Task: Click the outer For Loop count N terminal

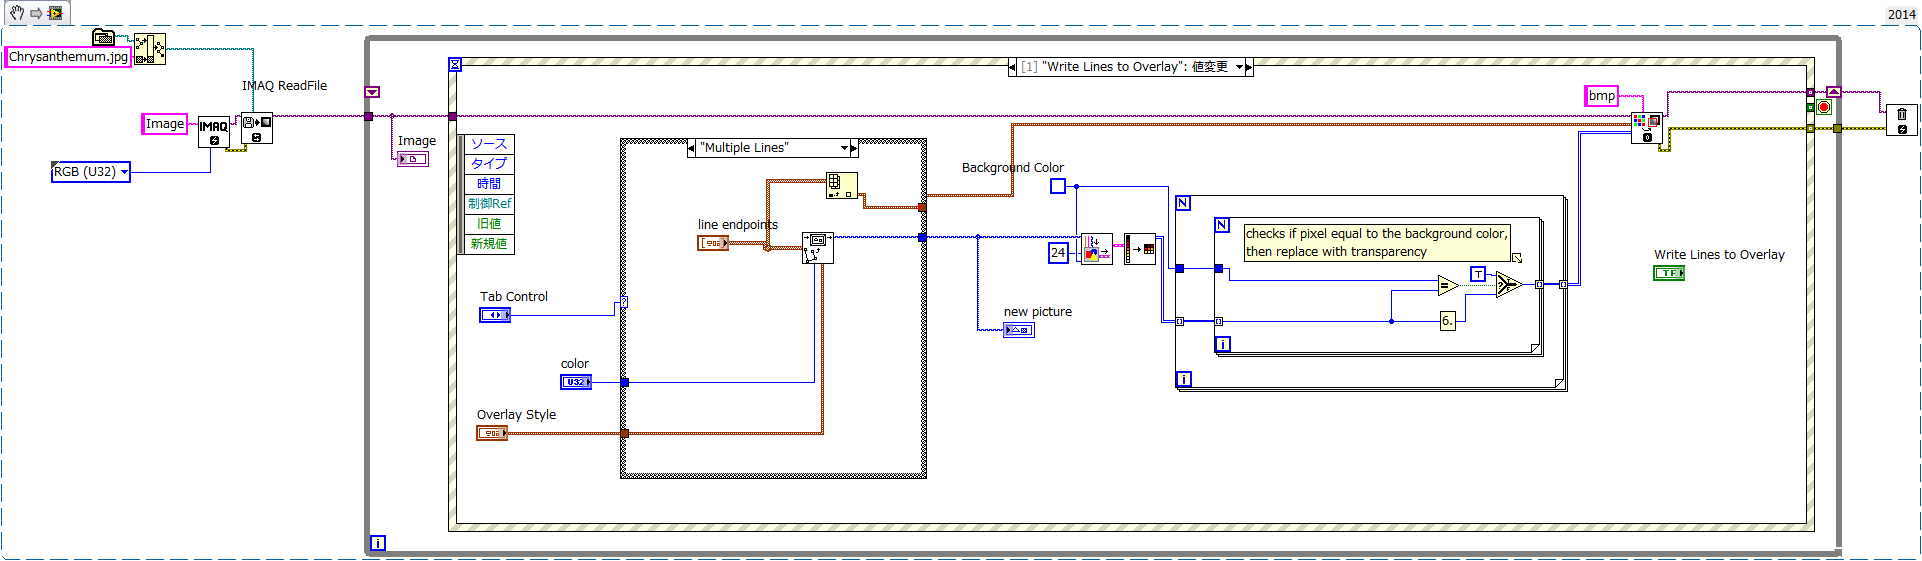Action: pos(1183,203)
